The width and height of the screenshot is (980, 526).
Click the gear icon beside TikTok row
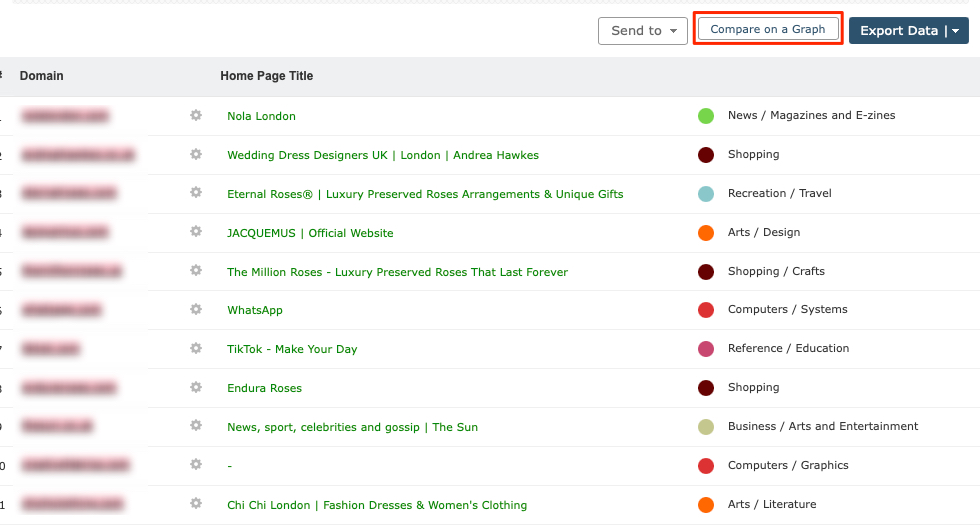tap(196, 349)
